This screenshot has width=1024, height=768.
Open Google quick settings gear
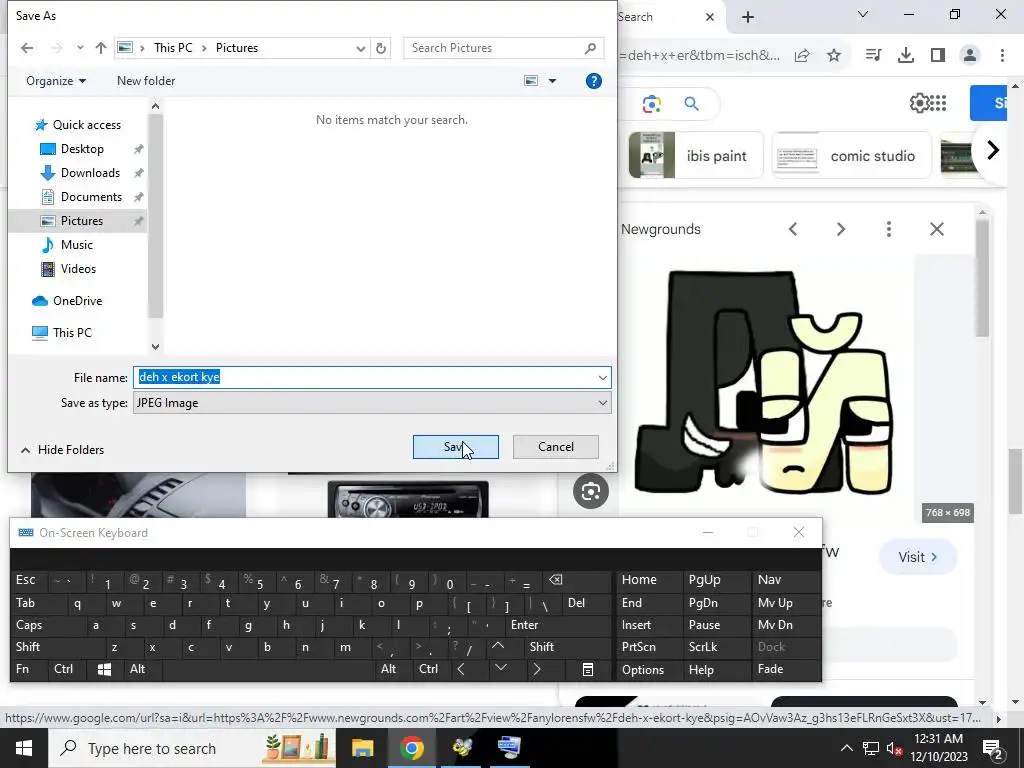click(x=919, y=103)
